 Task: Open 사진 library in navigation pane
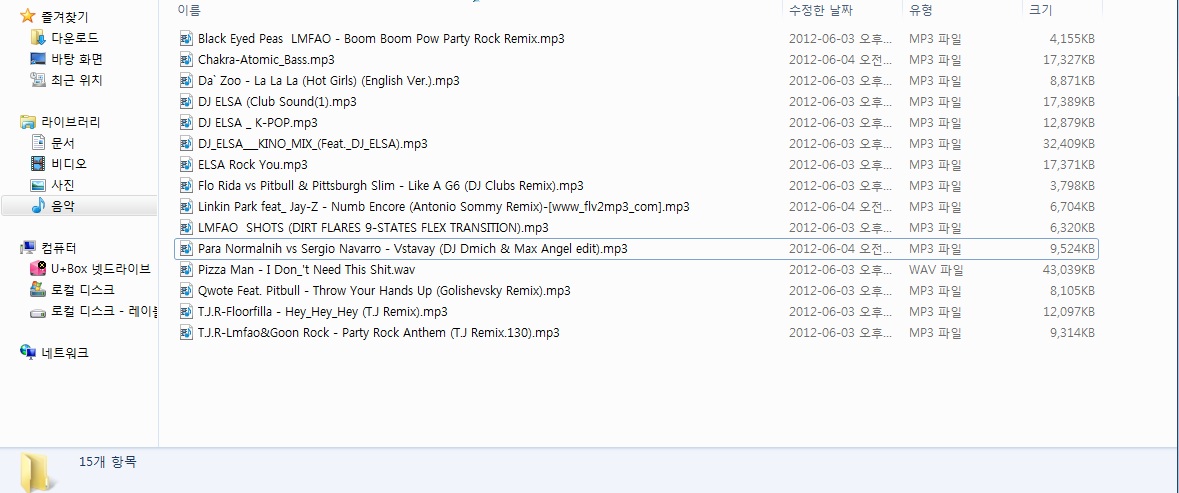(63, 185)
